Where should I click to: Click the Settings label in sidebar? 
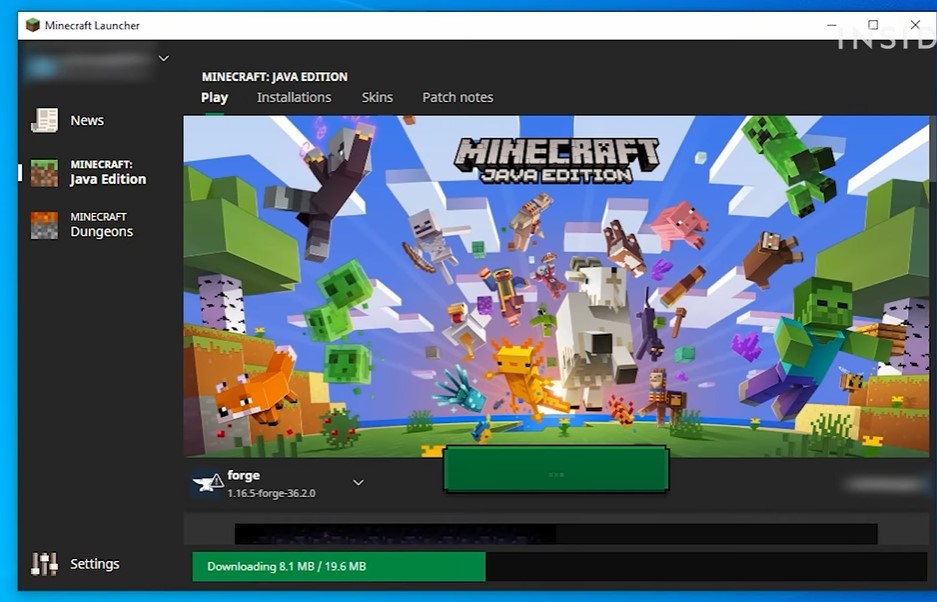95,564
